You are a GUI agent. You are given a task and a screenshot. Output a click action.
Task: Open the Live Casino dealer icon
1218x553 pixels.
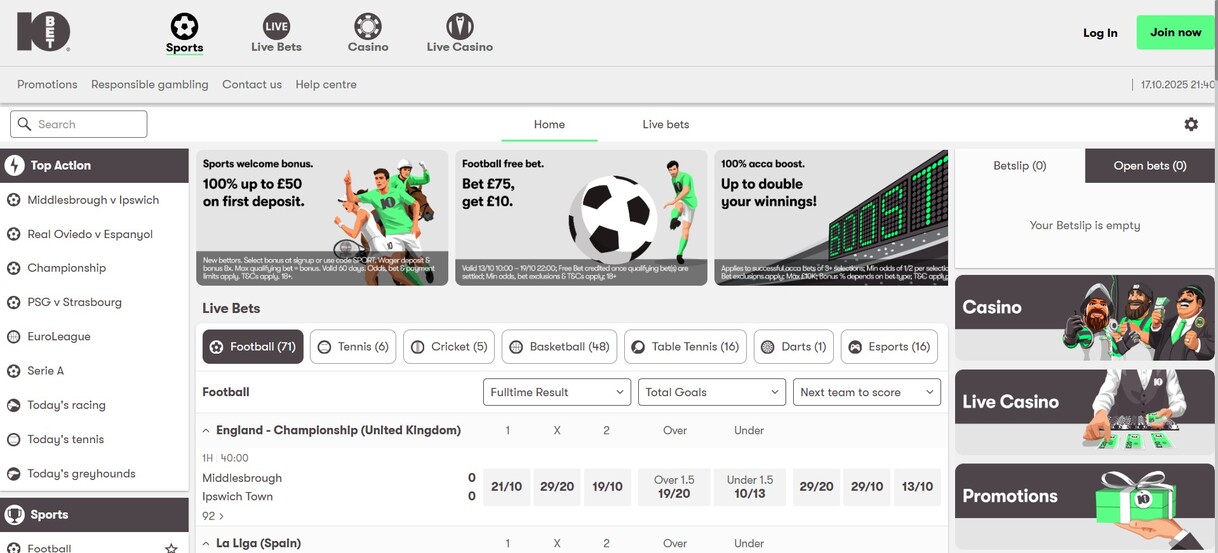click(459, 26)
